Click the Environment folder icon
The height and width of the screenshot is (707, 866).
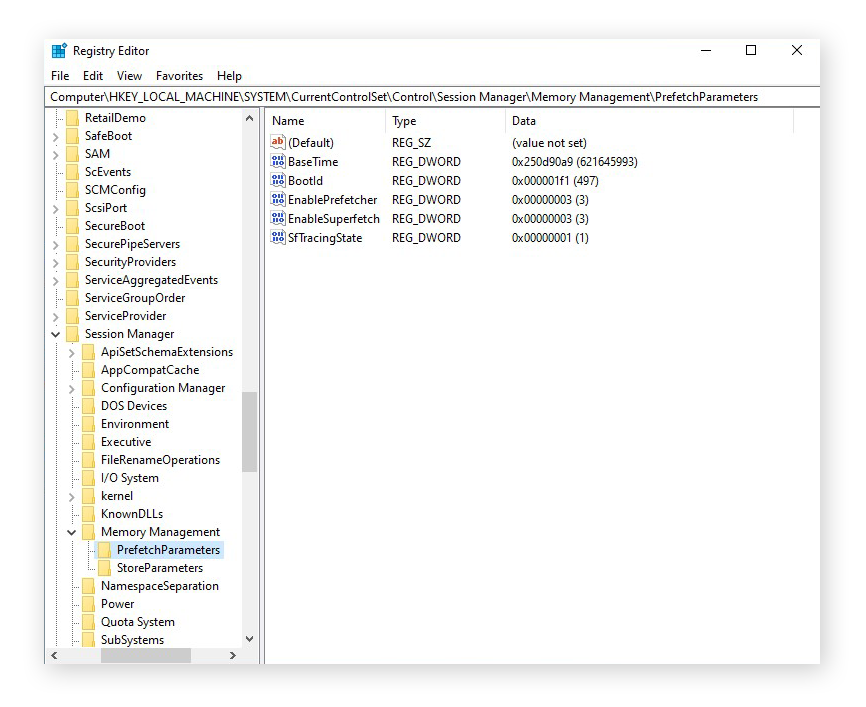point(88,424)
